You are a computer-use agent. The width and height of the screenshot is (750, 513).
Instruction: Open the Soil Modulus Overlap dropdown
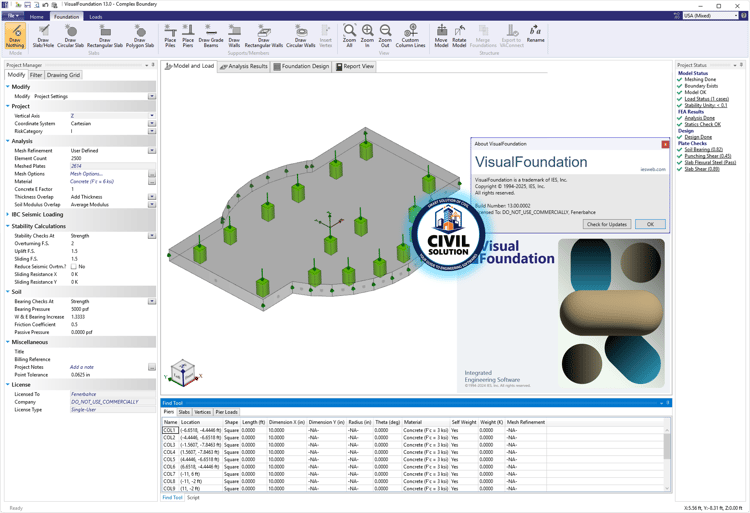[152, 205]
